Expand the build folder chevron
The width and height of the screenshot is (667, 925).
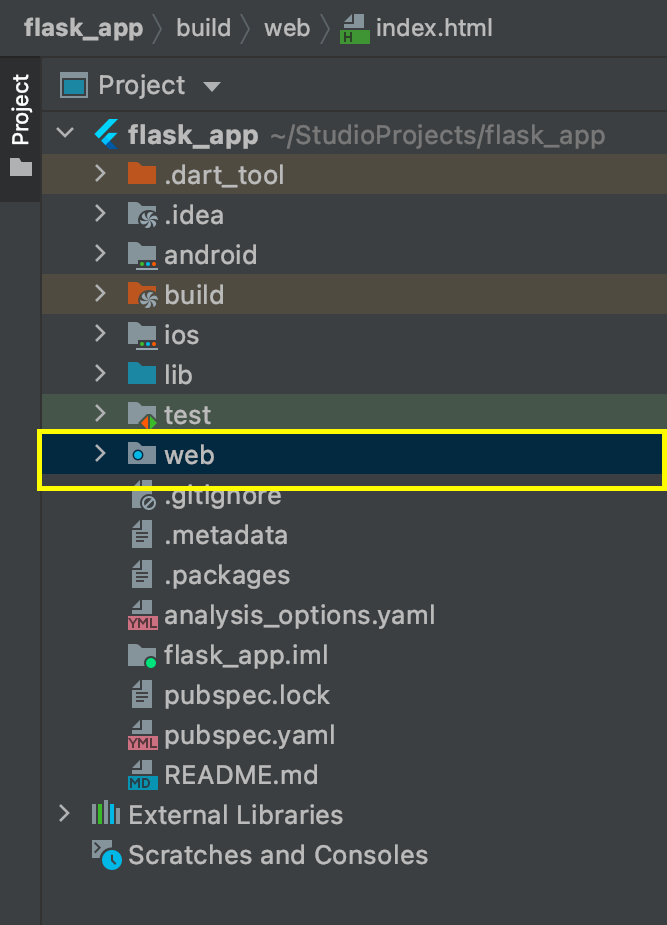coord(100,294)
